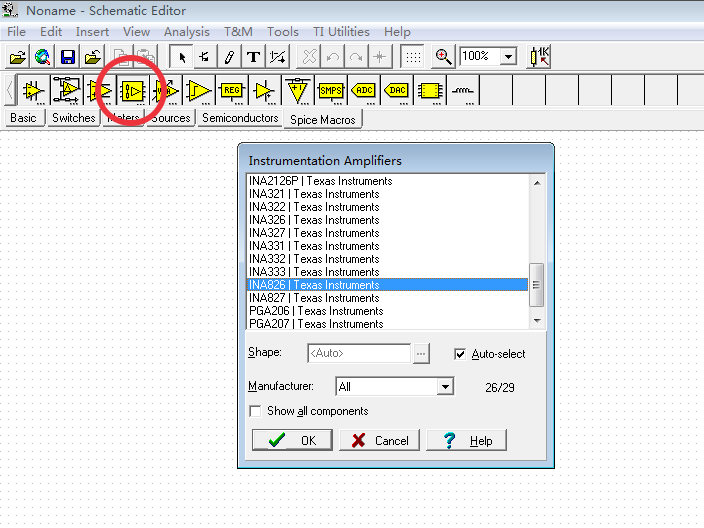Screen dimensions: 704x528
Task: Select the pointer arrow tool
Action: coord(181,57)
